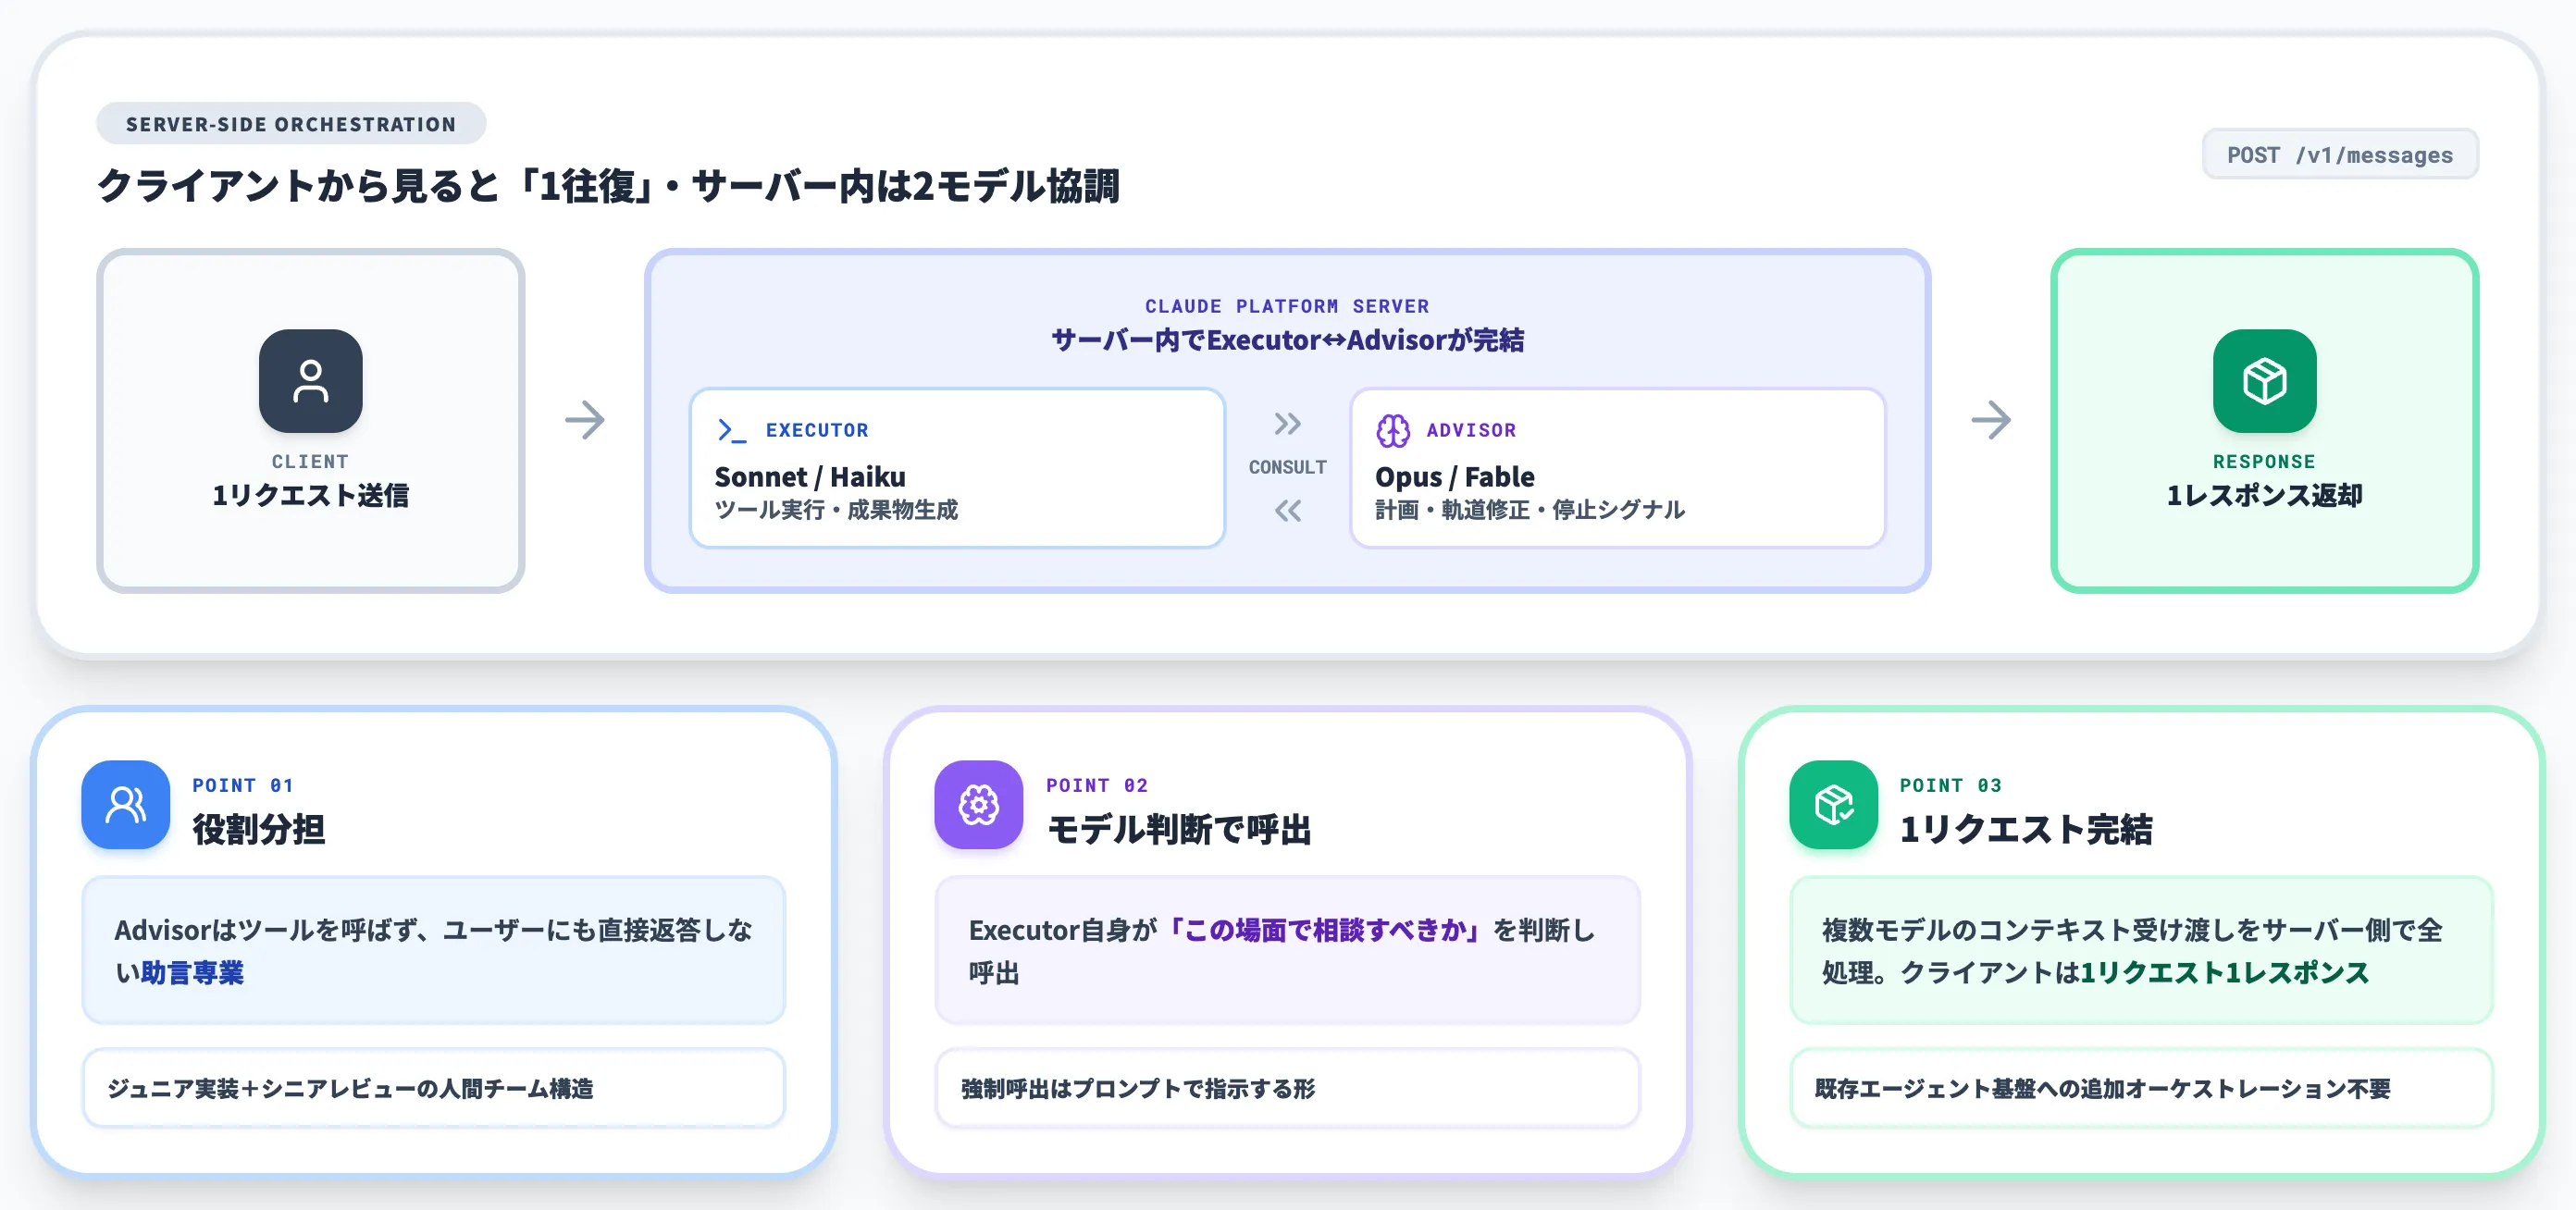Click the POINT 01 label

[243, 785]
